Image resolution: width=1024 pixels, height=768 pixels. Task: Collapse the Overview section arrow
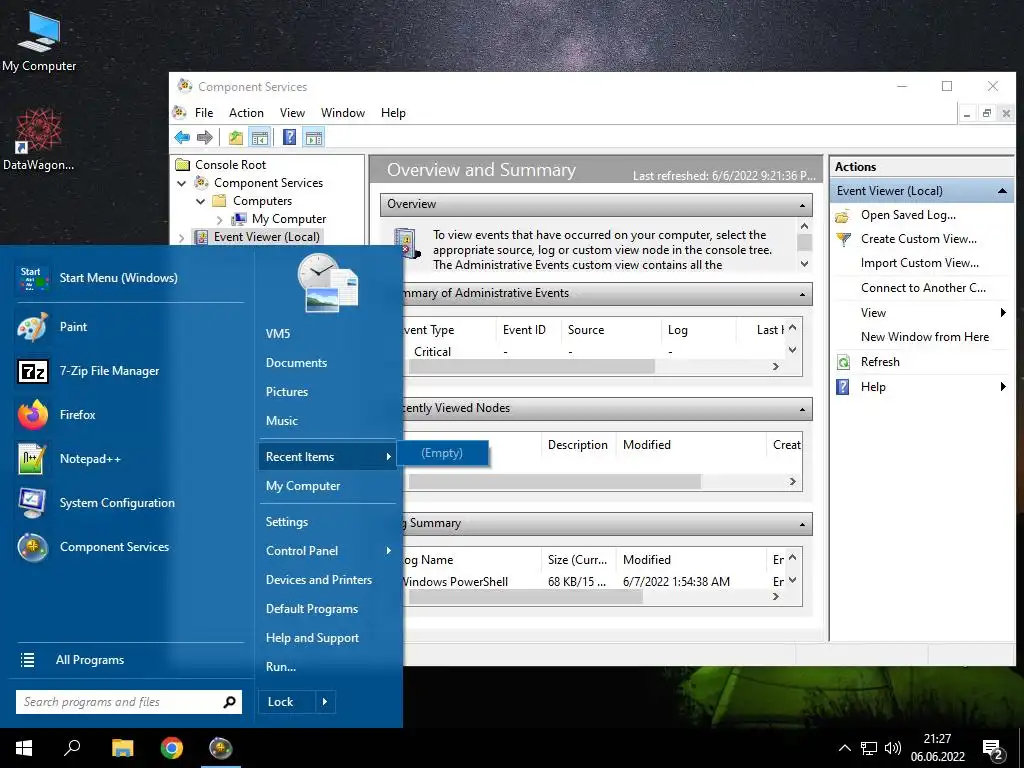click(803, 205)
